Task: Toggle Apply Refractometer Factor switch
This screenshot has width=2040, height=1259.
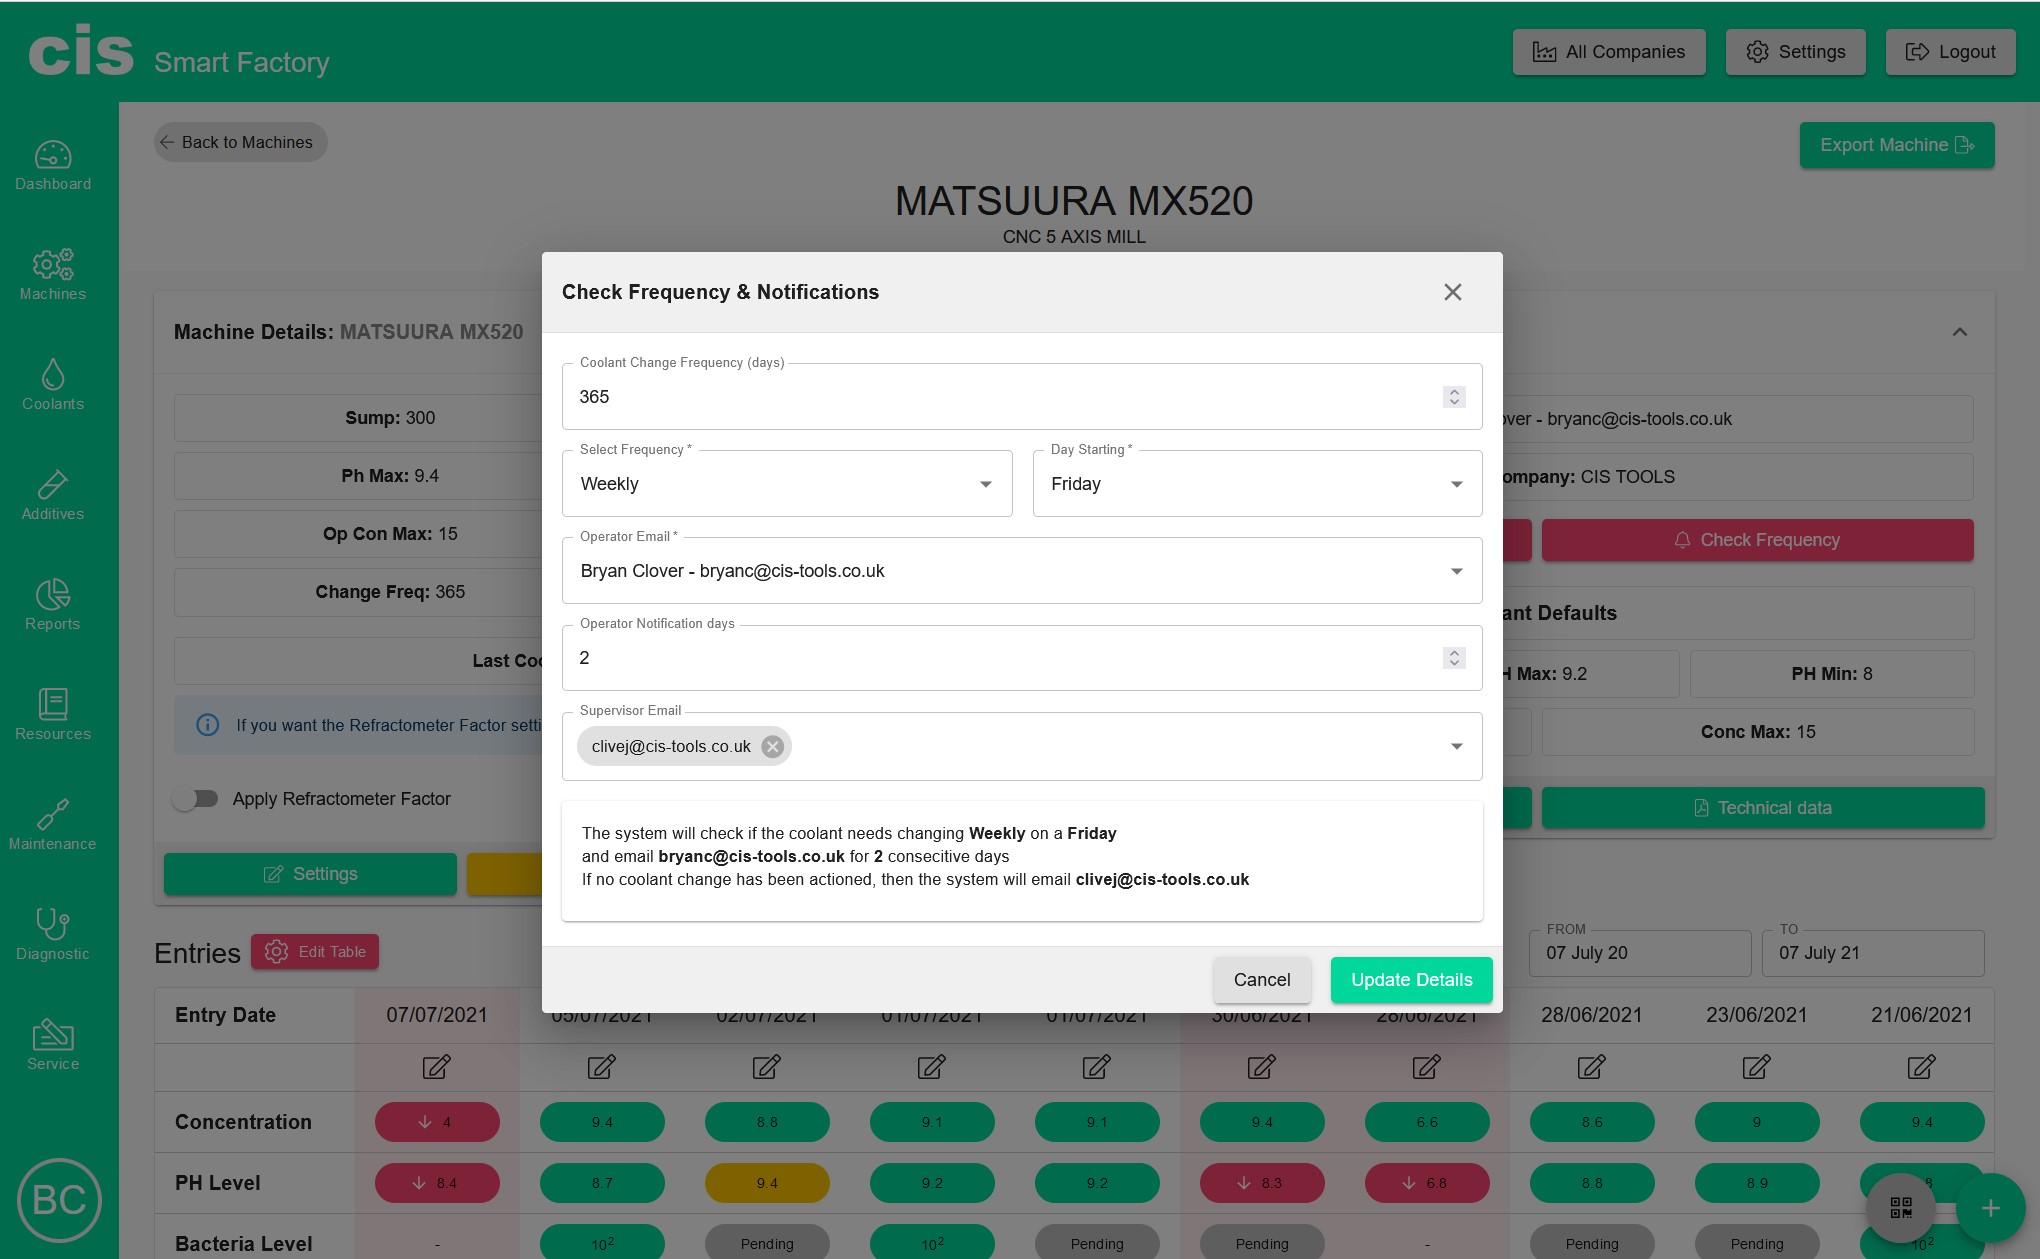Action: pos(195,798)
